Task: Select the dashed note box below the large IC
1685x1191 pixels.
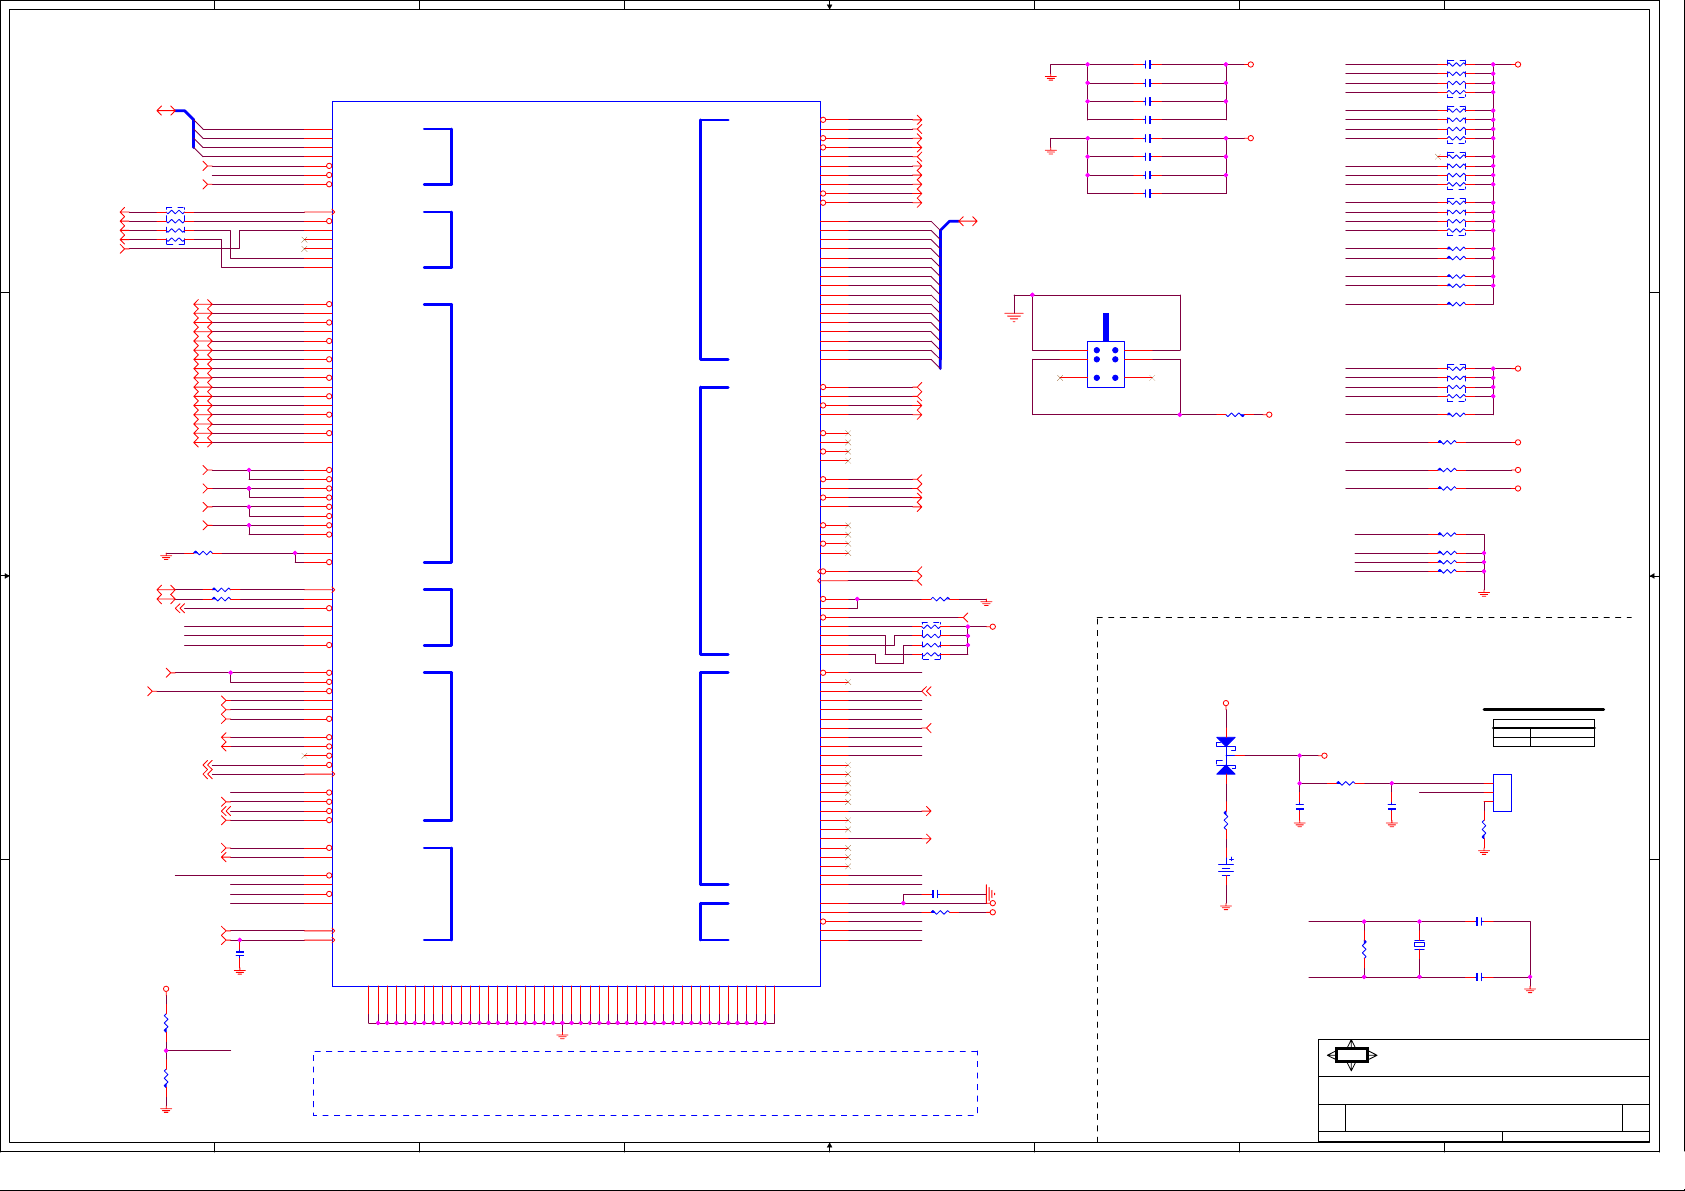Action: (x=645, y=1083)
